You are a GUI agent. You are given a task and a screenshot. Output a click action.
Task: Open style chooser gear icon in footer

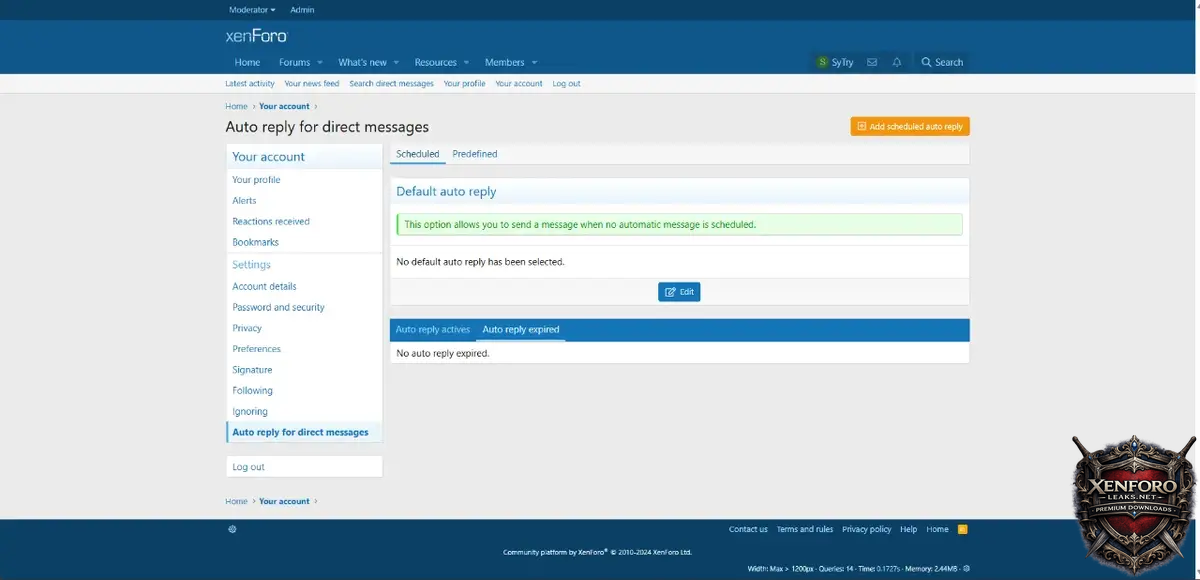(232, 529)
